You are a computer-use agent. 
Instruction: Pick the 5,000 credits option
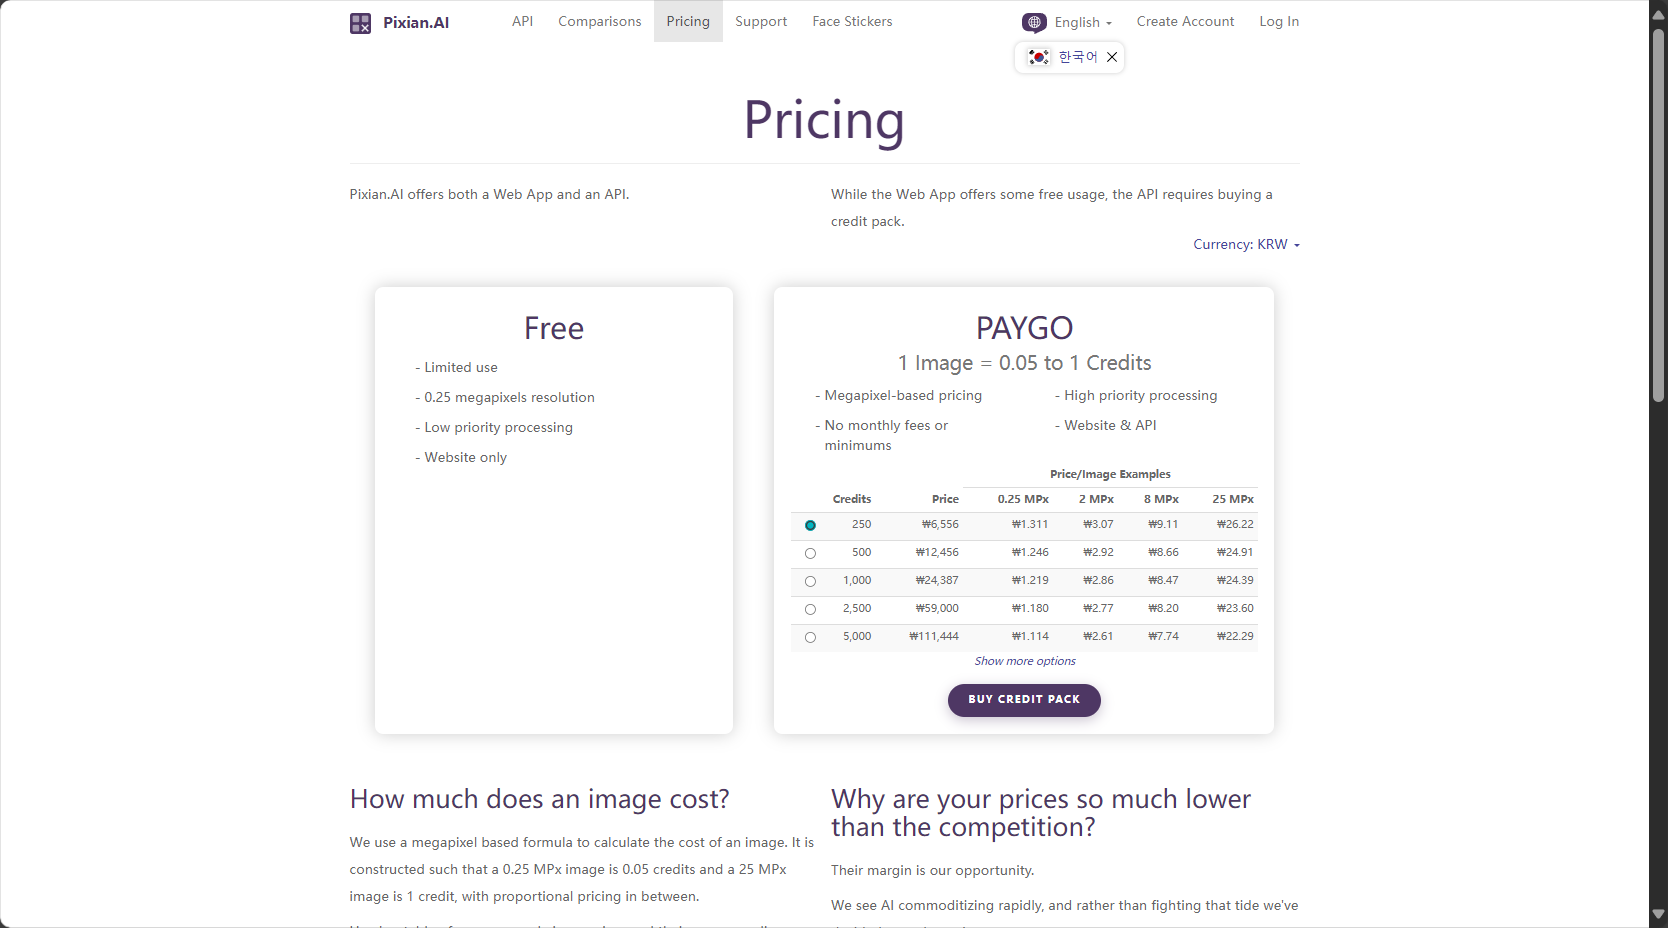810,637
